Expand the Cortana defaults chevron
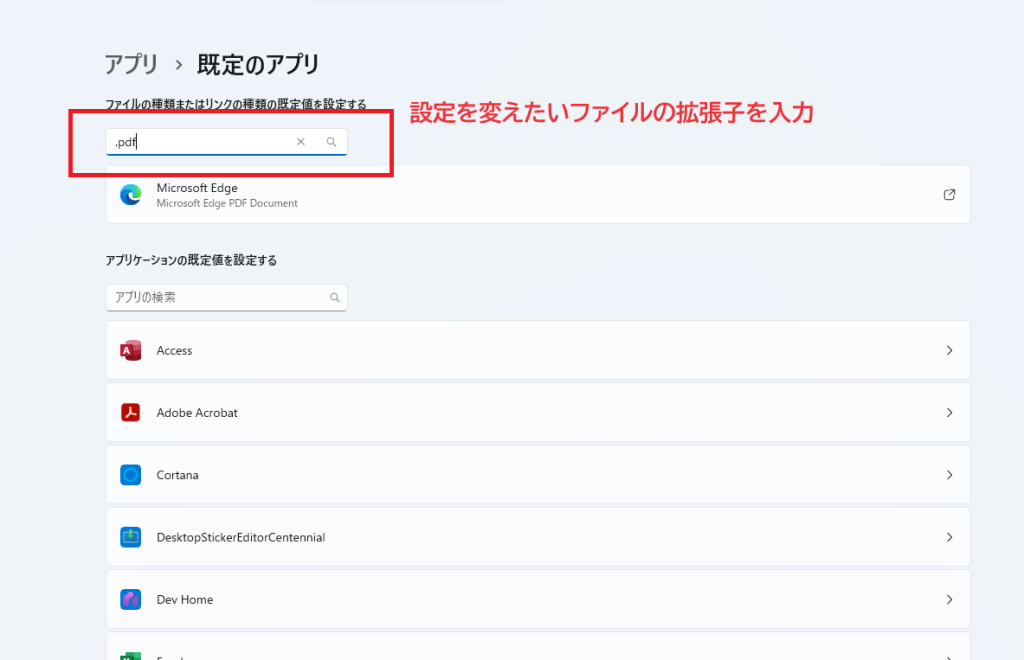Viewport: 1024px width, 660px height. click(x=950, y=475)
